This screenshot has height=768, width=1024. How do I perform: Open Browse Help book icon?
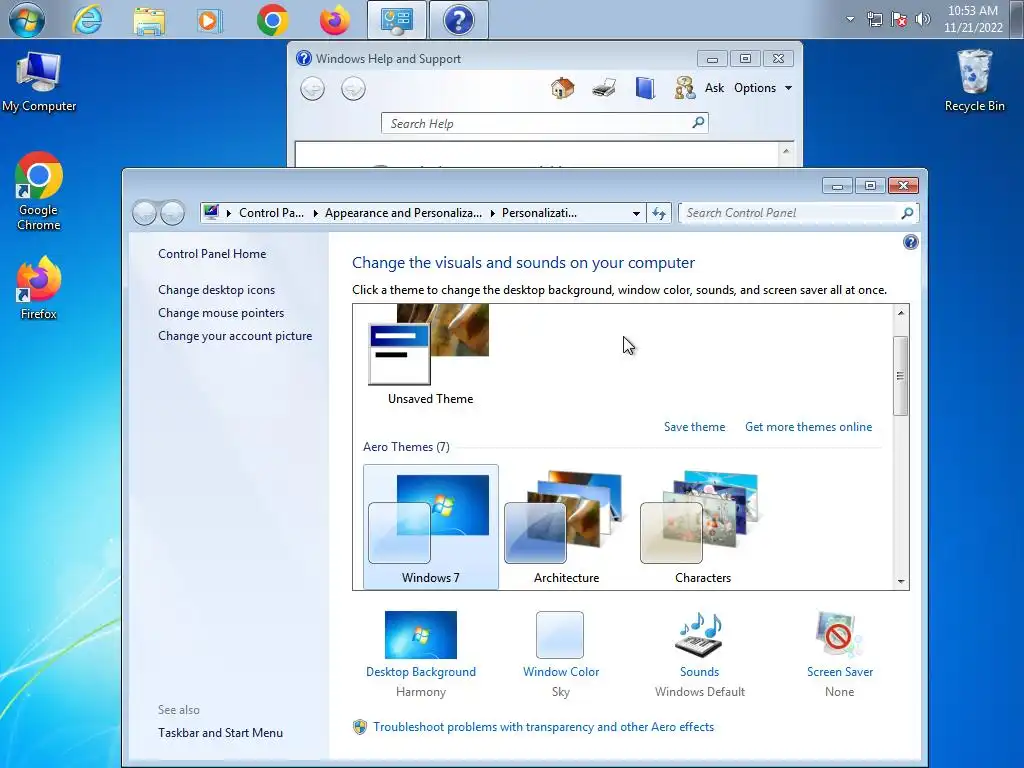coord(645,88)
